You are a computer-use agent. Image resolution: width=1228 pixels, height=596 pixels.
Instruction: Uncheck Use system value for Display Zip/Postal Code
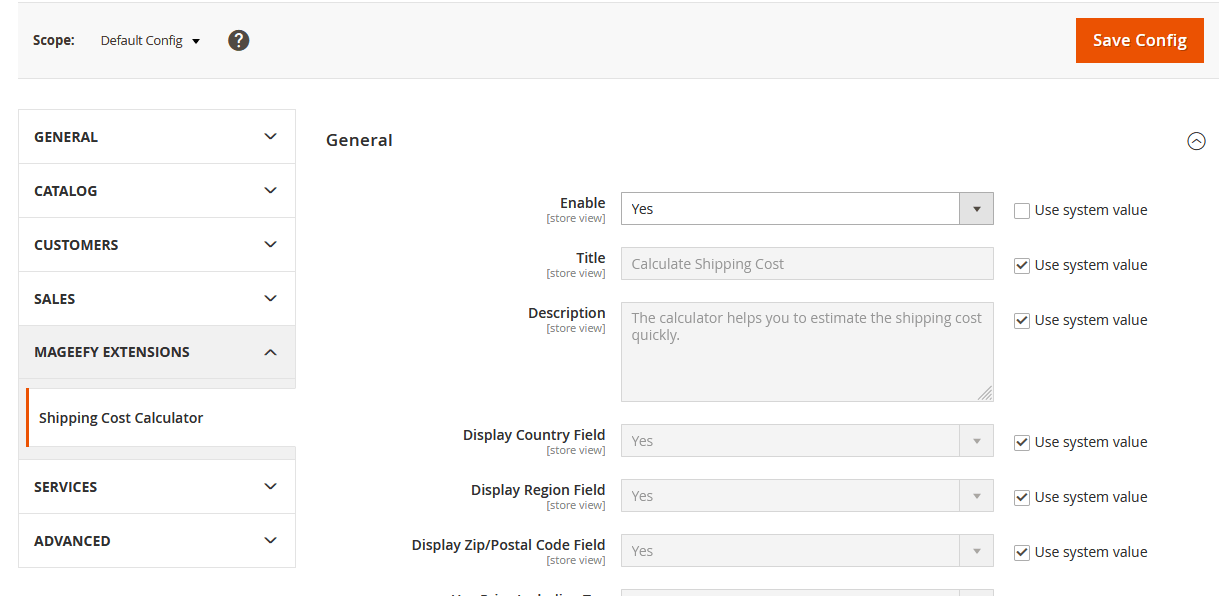[x=1022, y=553]
